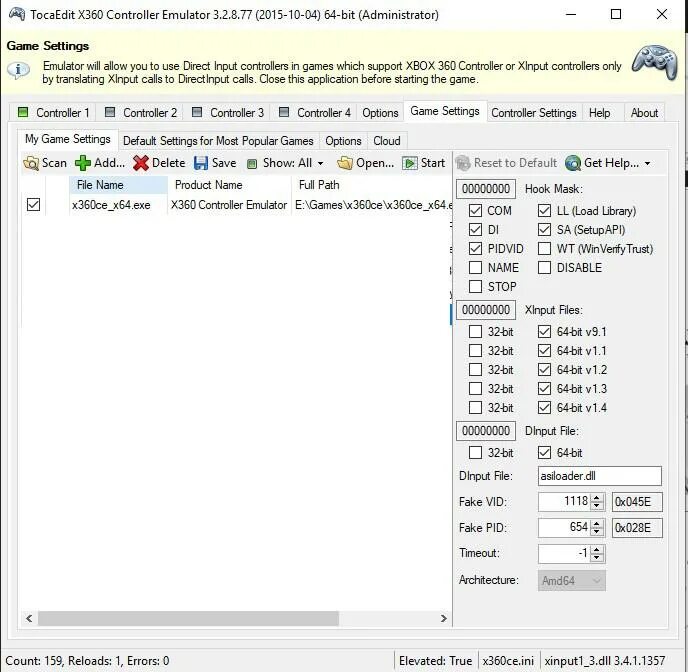Click the Scan toolbar icon
This screenshot has height=672, width=688.
(31, 163)
